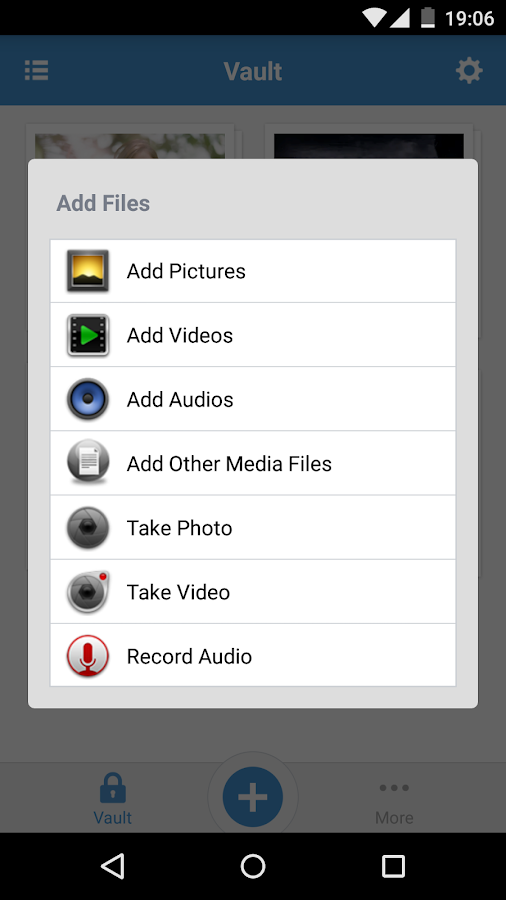Tap the green play film icon
Image resolution: width=506 pixels, height=900 pixels.
pos(88,335)
